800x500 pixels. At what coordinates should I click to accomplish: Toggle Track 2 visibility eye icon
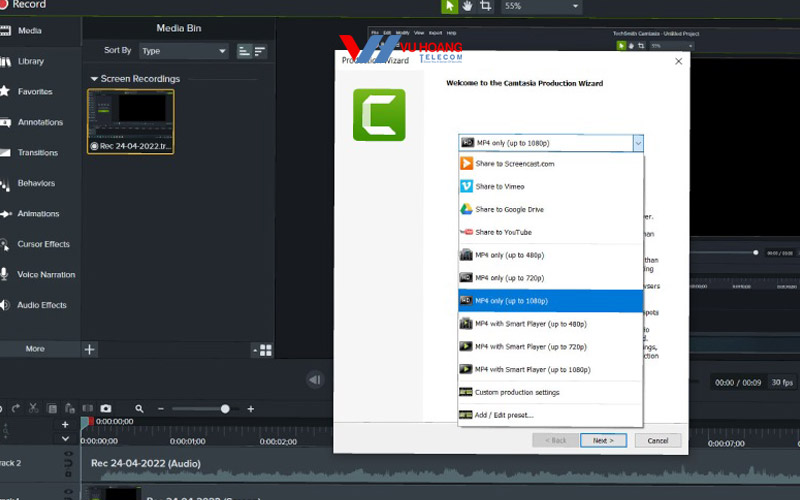pos(68,454)
